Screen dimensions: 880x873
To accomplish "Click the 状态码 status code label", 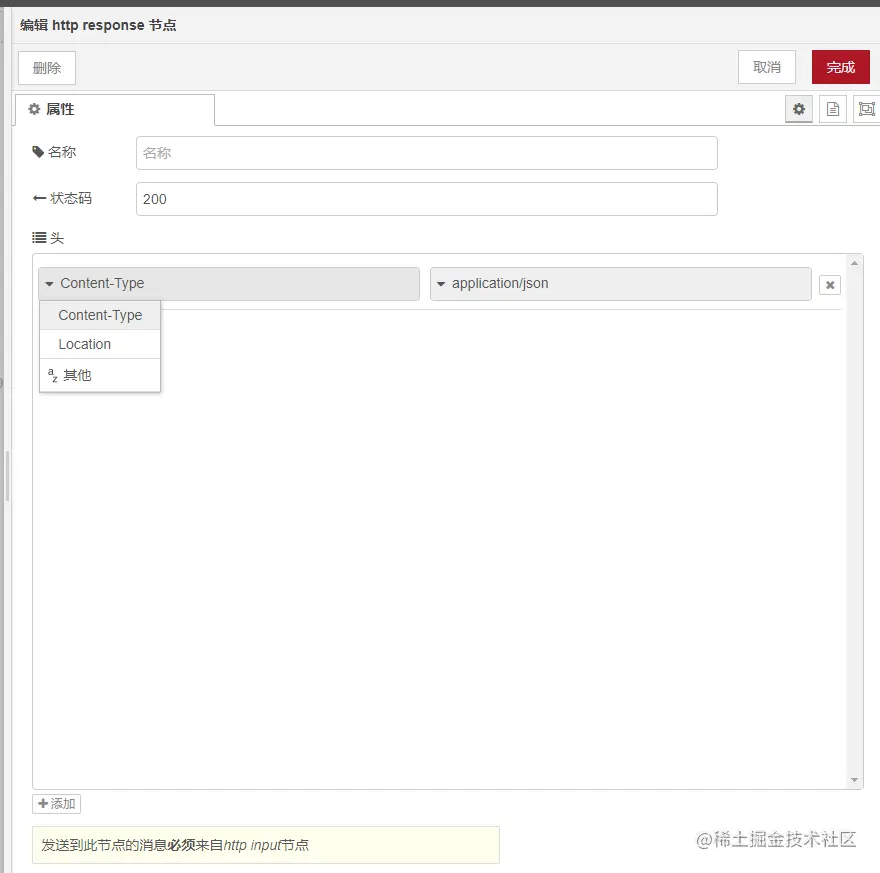I will [62, 198].
